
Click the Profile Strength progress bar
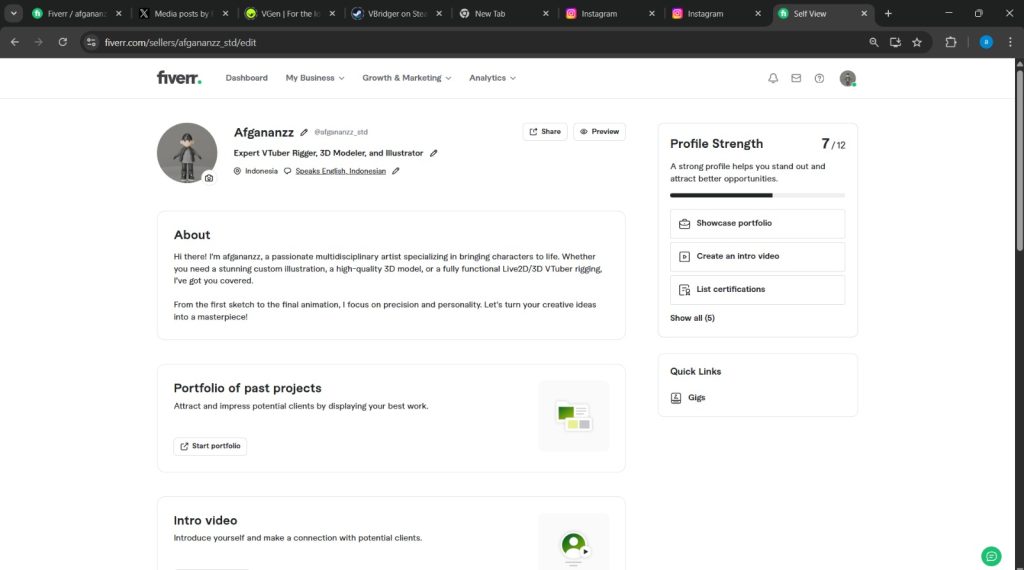click(757, 195)
